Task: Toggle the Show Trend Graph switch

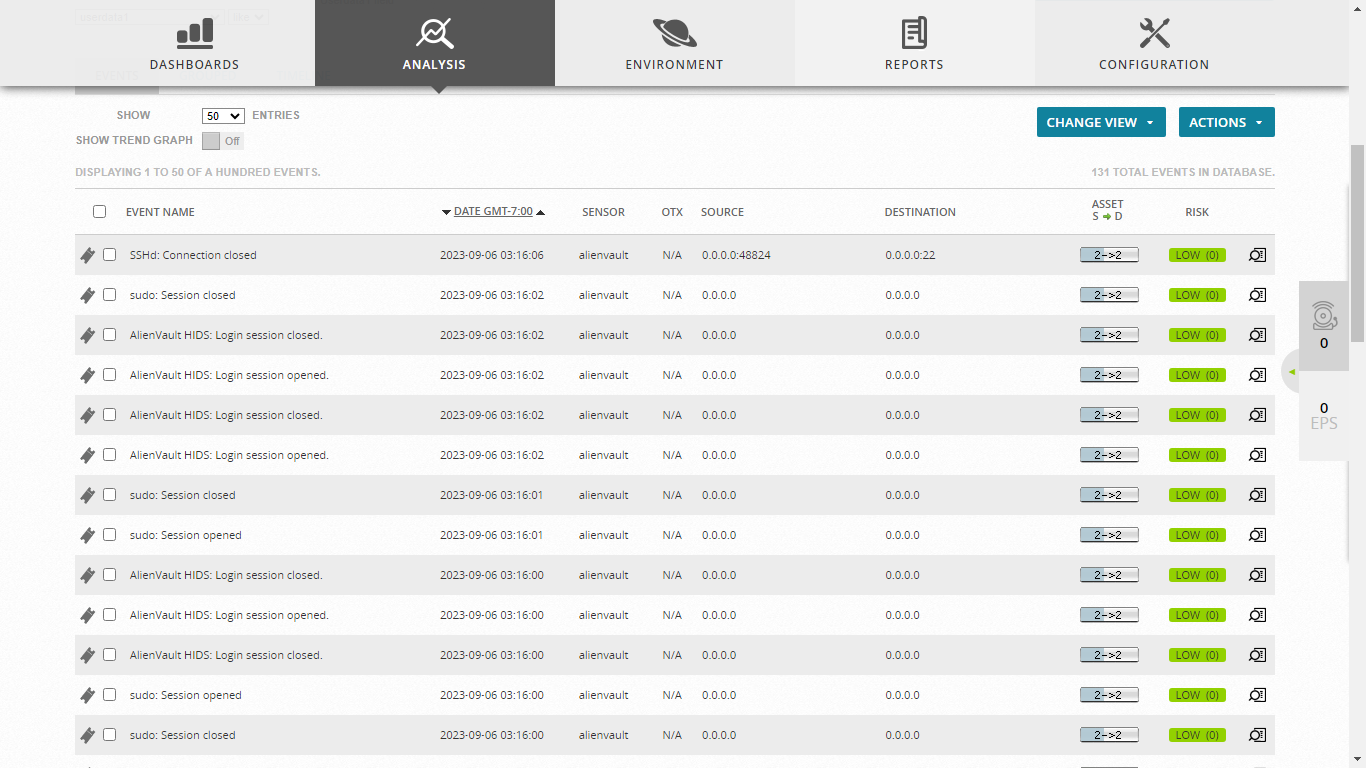Action: pos(223,141)
